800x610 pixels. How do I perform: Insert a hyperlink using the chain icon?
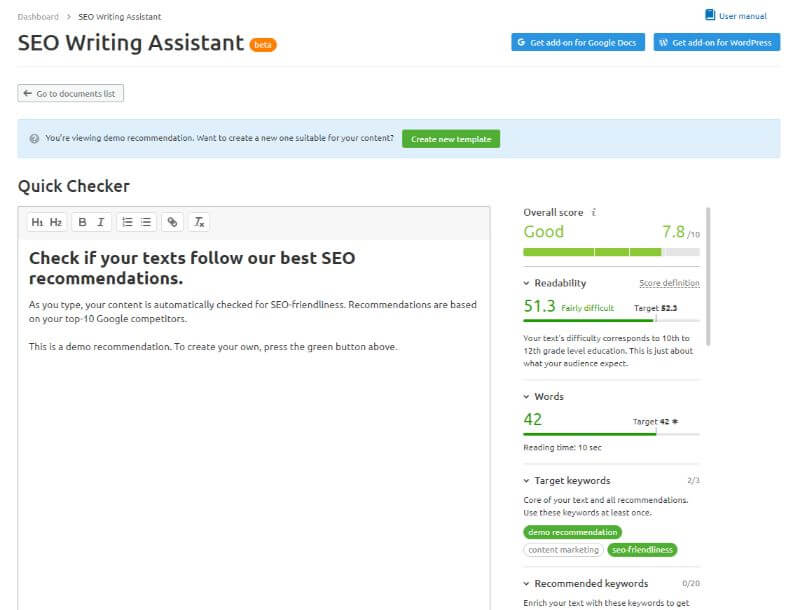click(172, 222)
